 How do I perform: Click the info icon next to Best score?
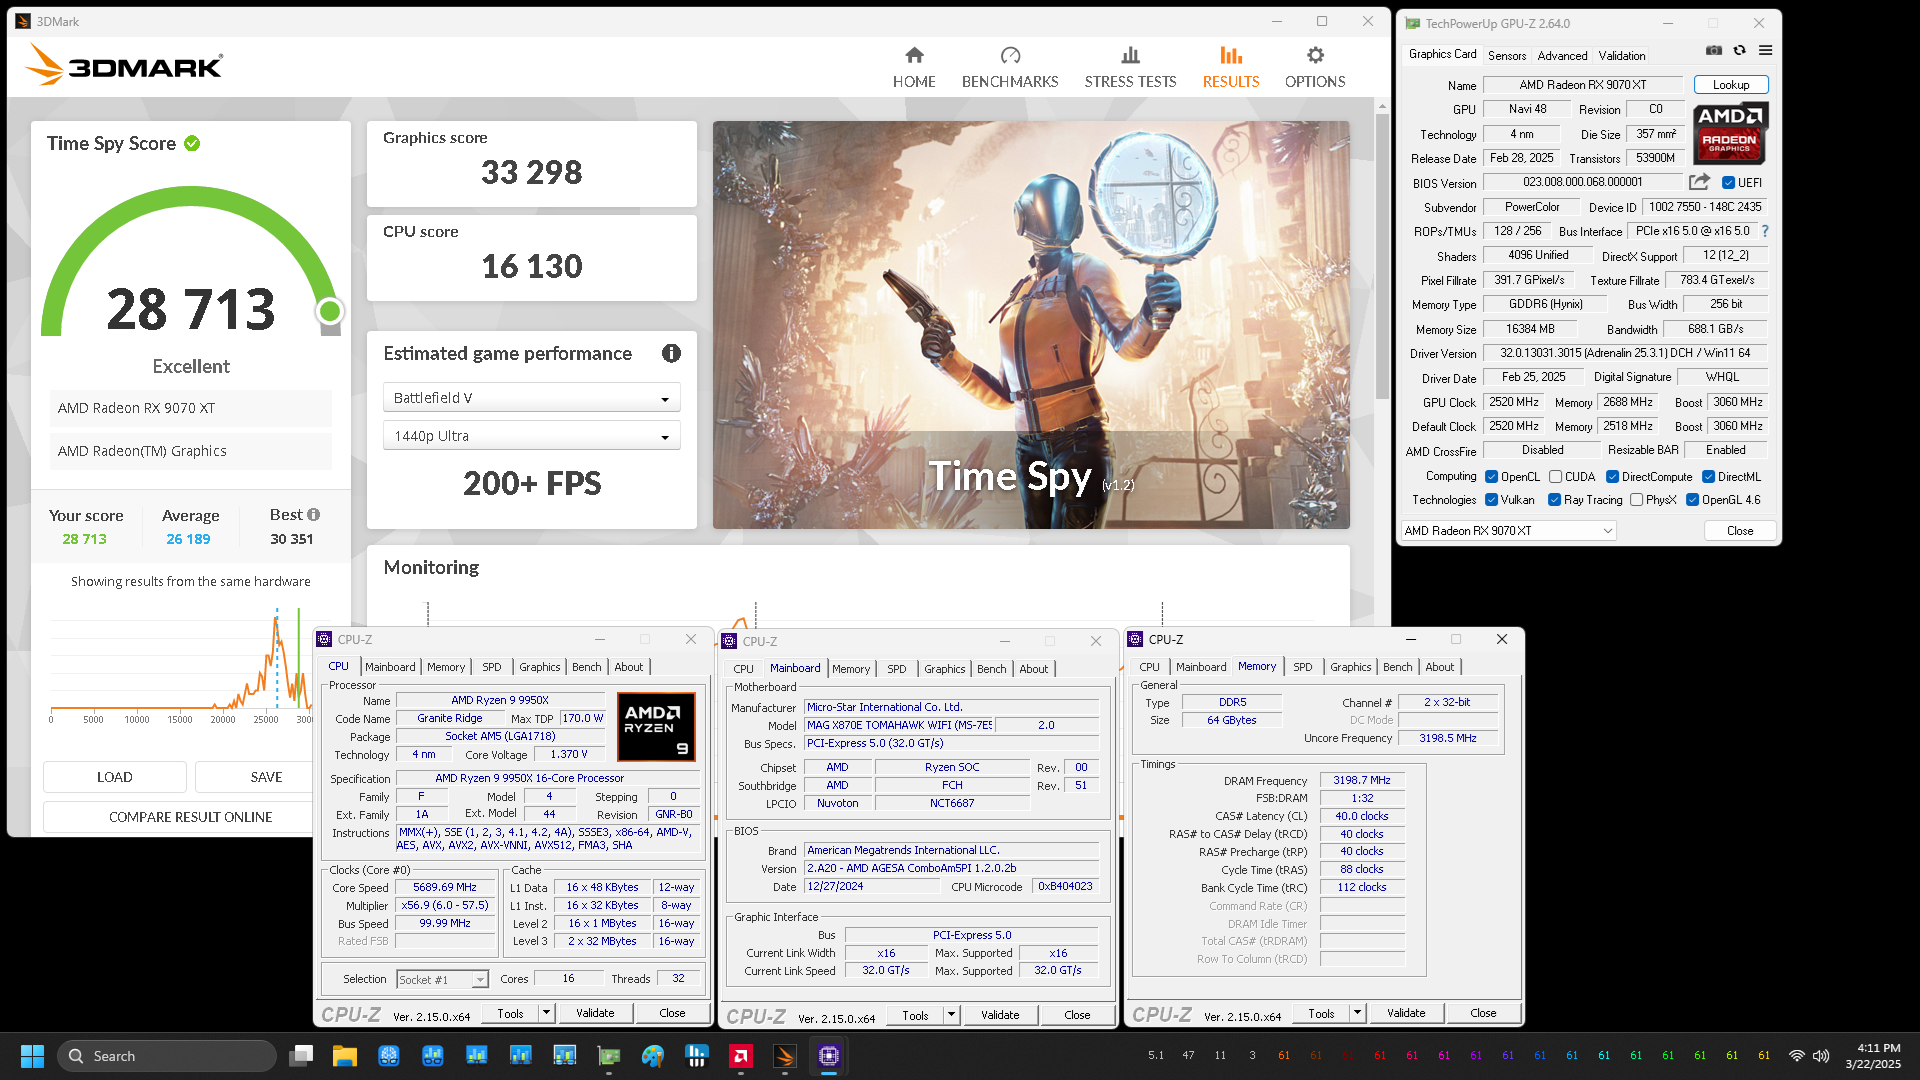tap(314, 515)
